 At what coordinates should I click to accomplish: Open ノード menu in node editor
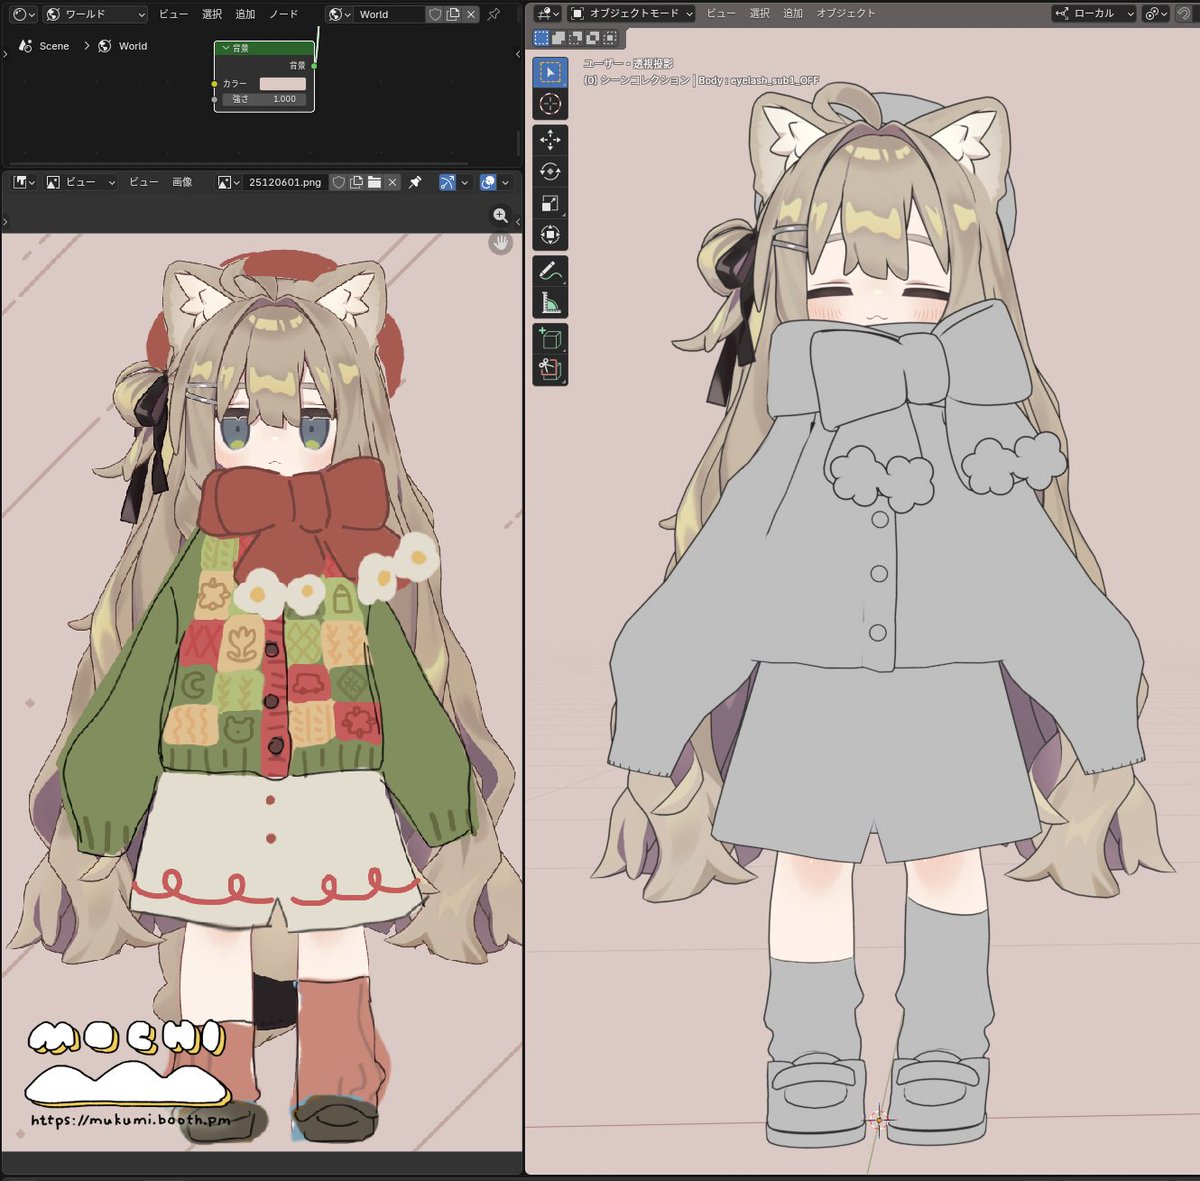pos(283,14)
